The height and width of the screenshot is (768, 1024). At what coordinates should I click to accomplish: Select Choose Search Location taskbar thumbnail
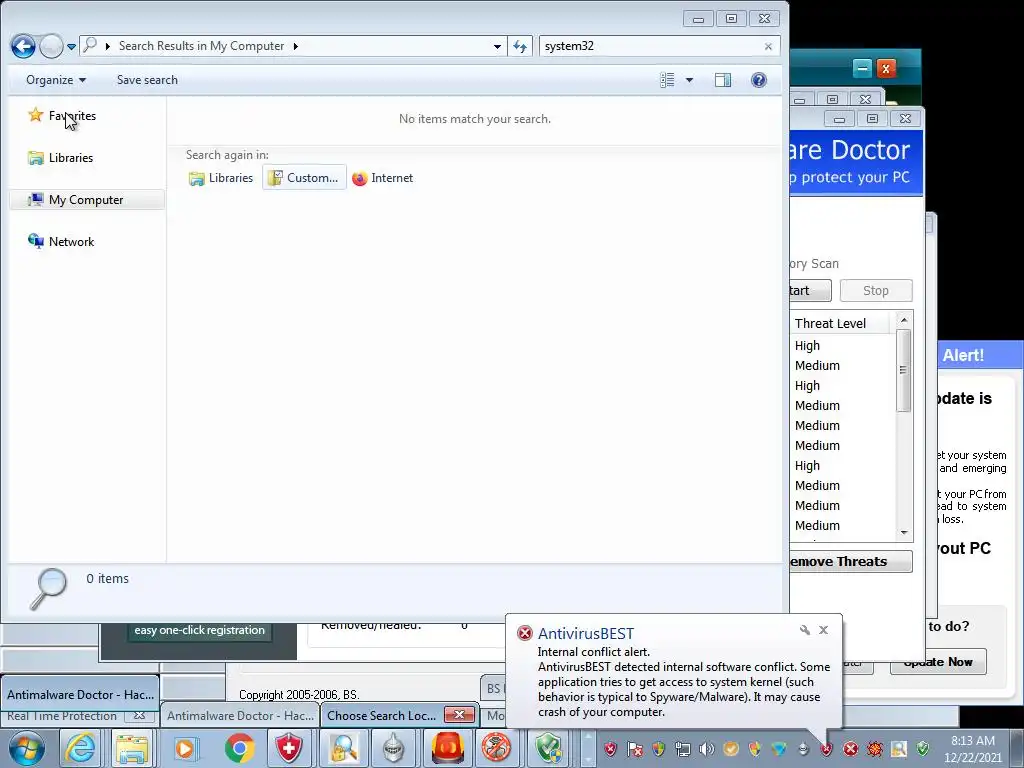pyautogui.click(x=382, y=716)
